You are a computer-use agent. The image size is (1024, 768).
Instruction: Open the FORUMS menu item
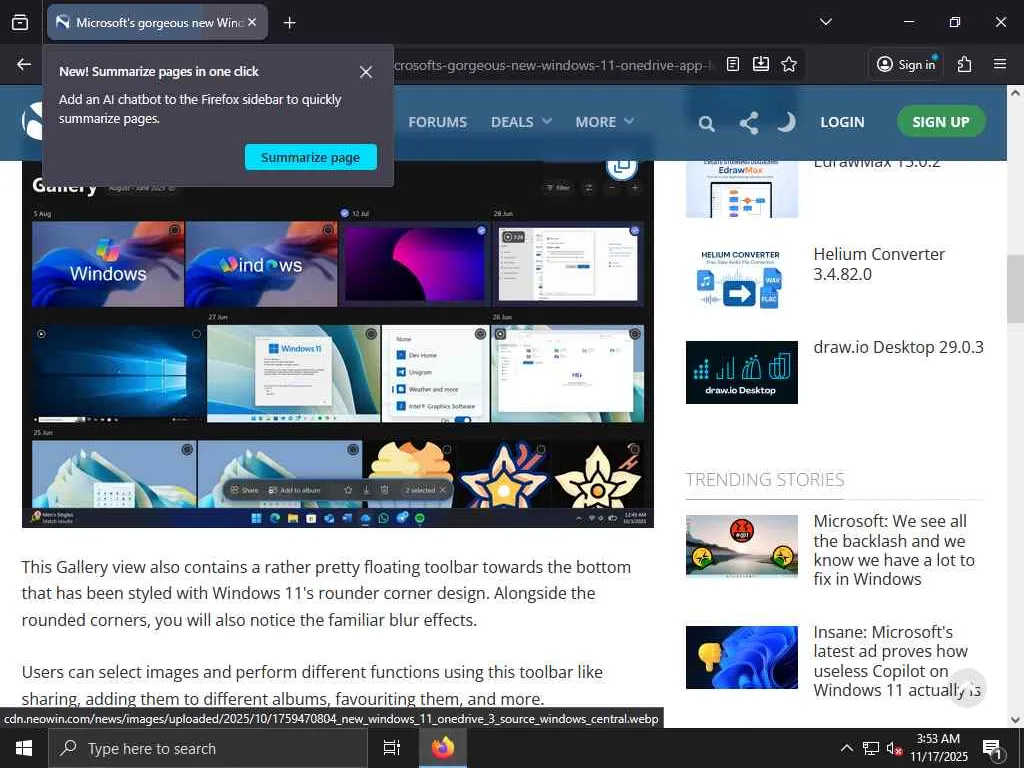438,122
